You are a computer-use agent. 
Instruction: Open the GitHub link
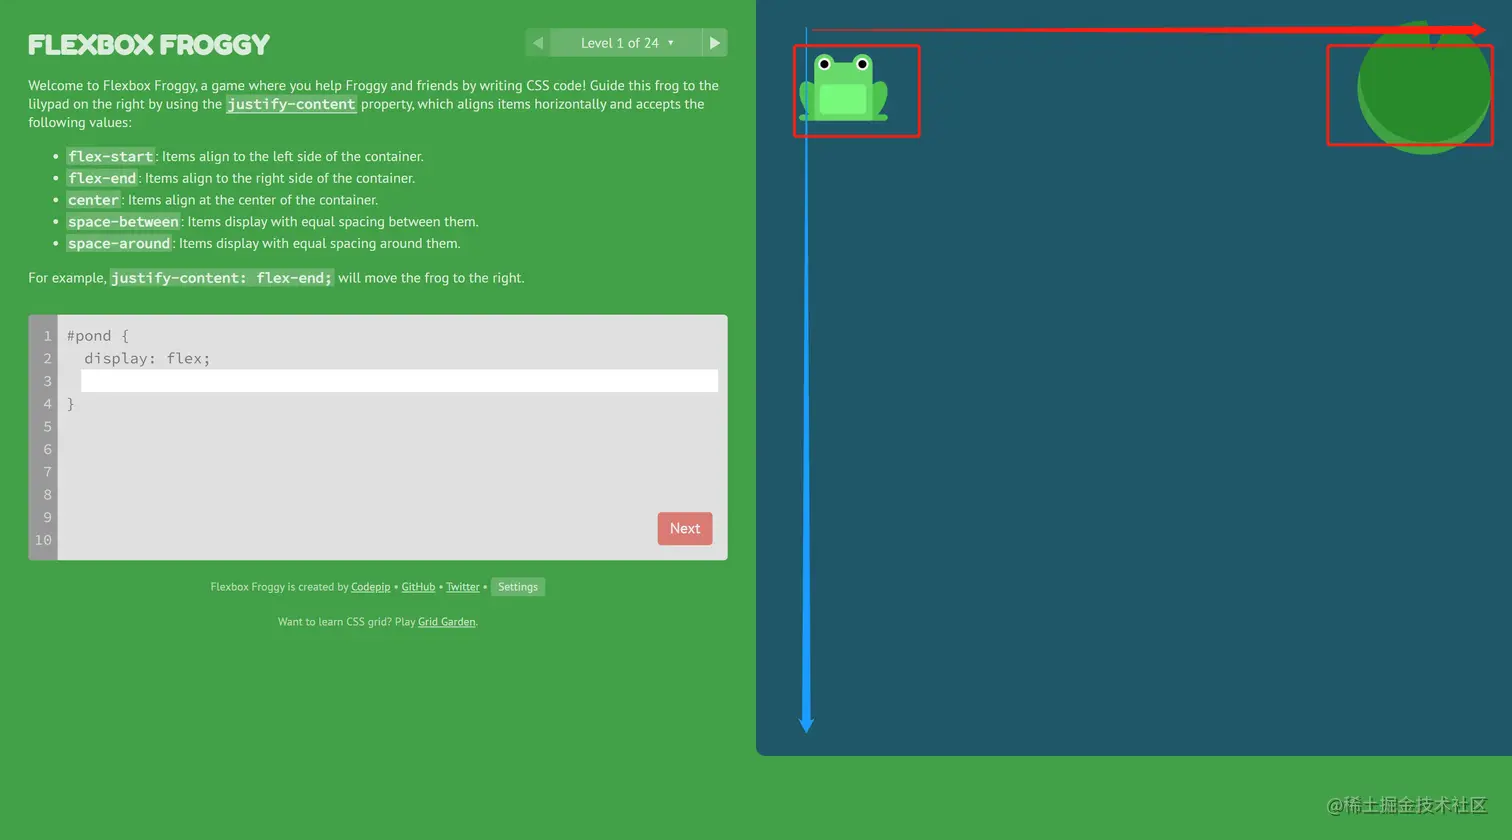tap(418, 587)
